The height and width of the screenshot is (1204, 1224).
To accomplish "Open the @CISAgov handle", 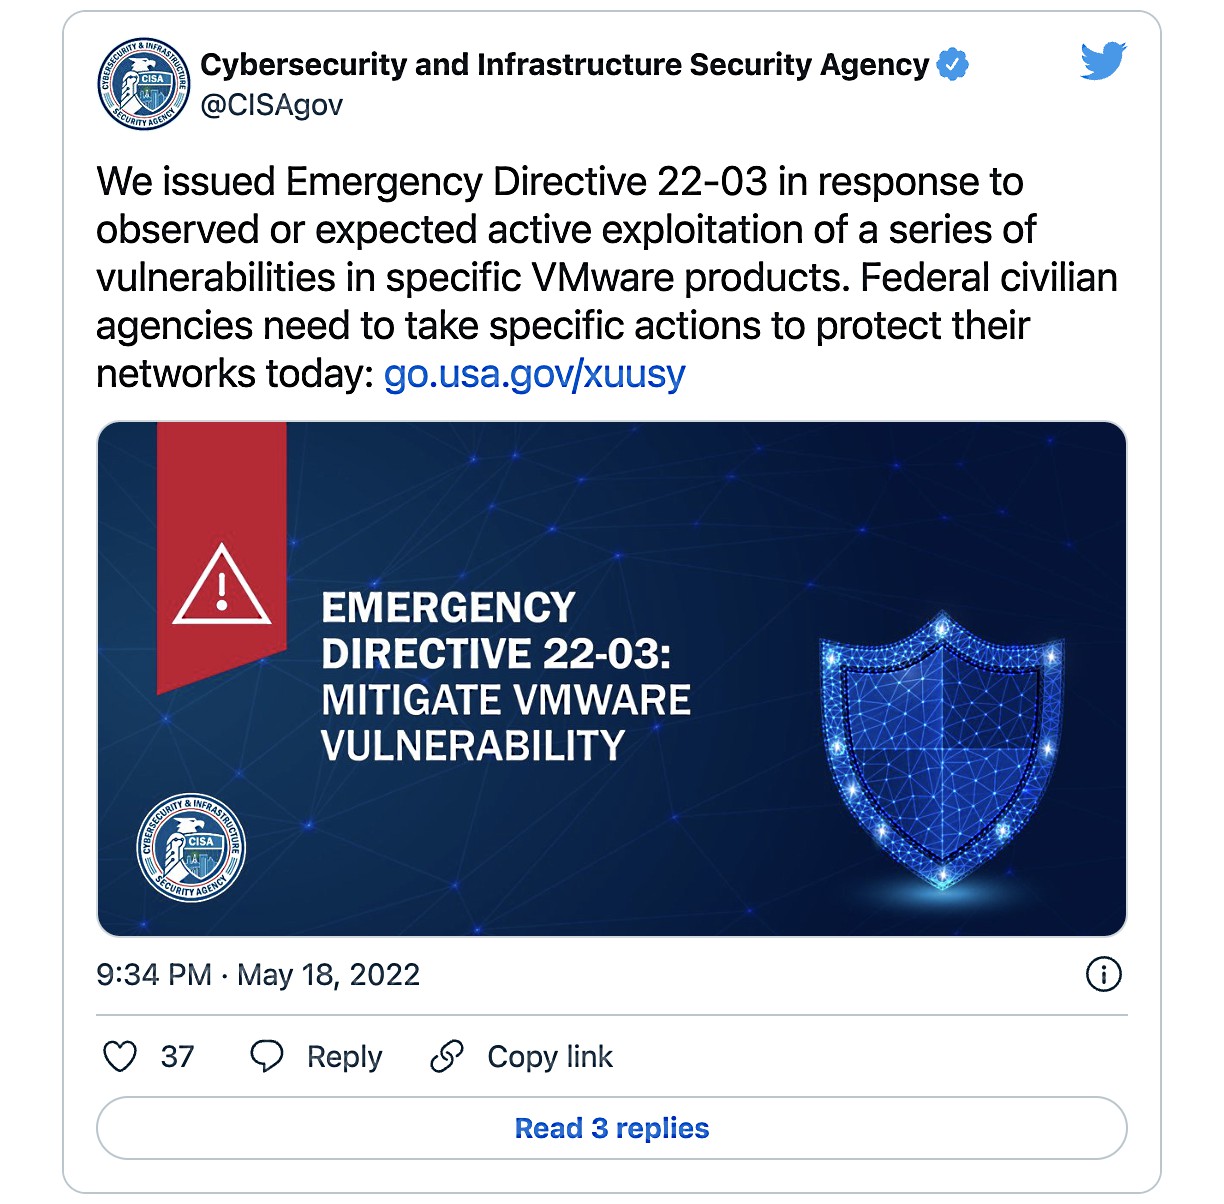I will 271,102.
